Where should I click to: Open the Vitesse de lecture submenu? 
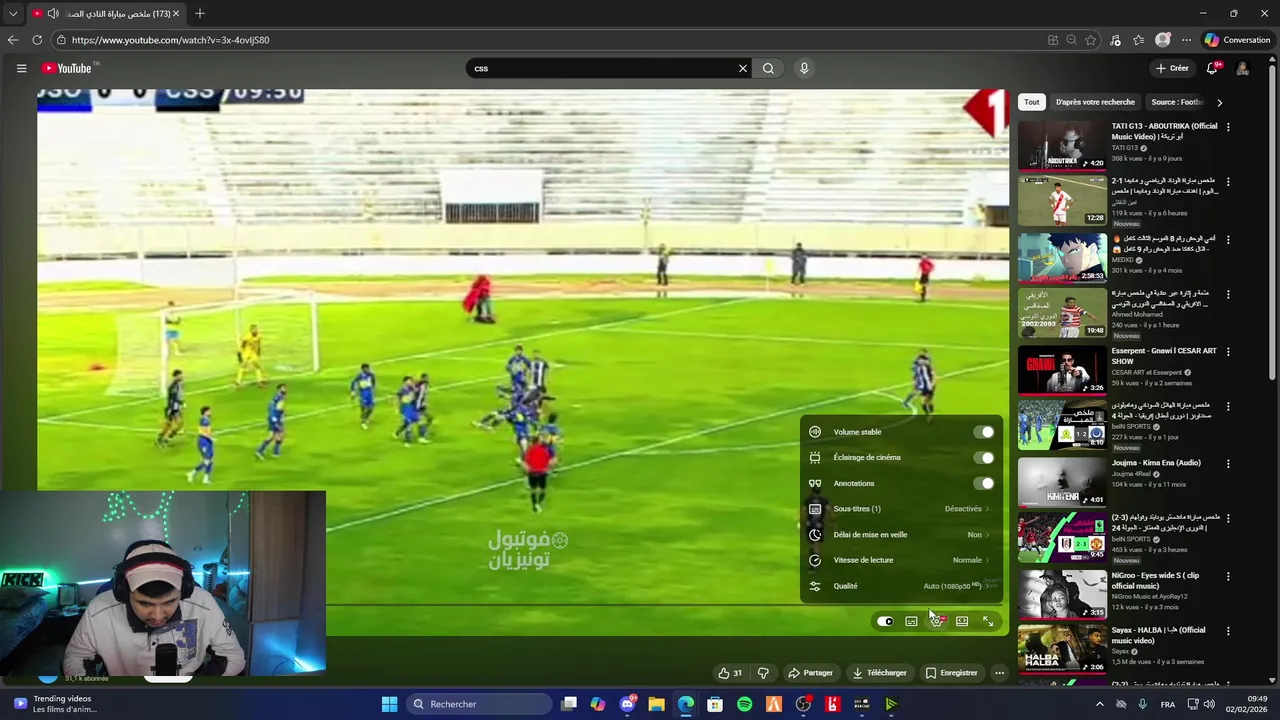coord(900,560)
